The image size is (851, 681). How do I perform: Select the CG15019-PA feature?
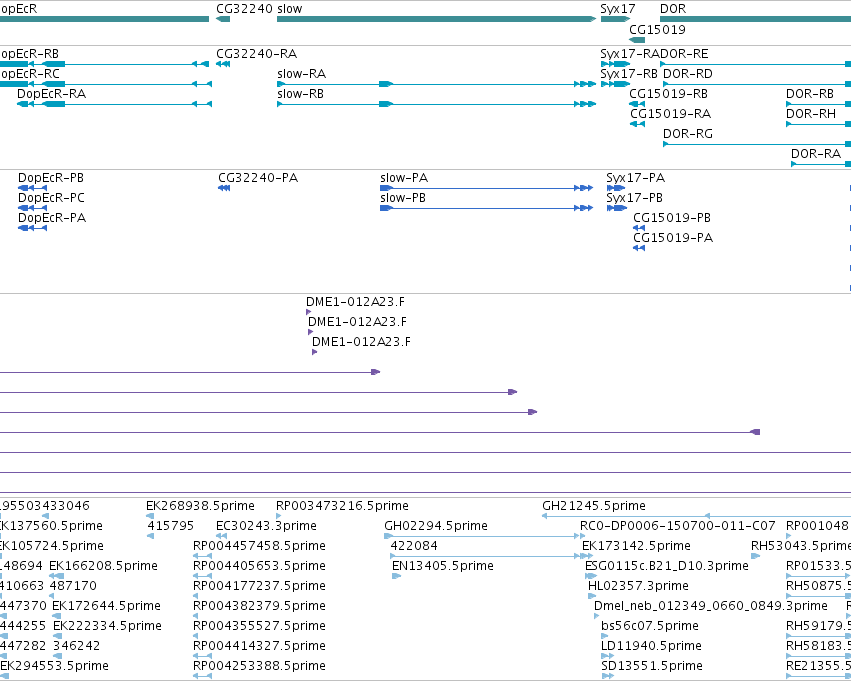click(x=673, y=239)
